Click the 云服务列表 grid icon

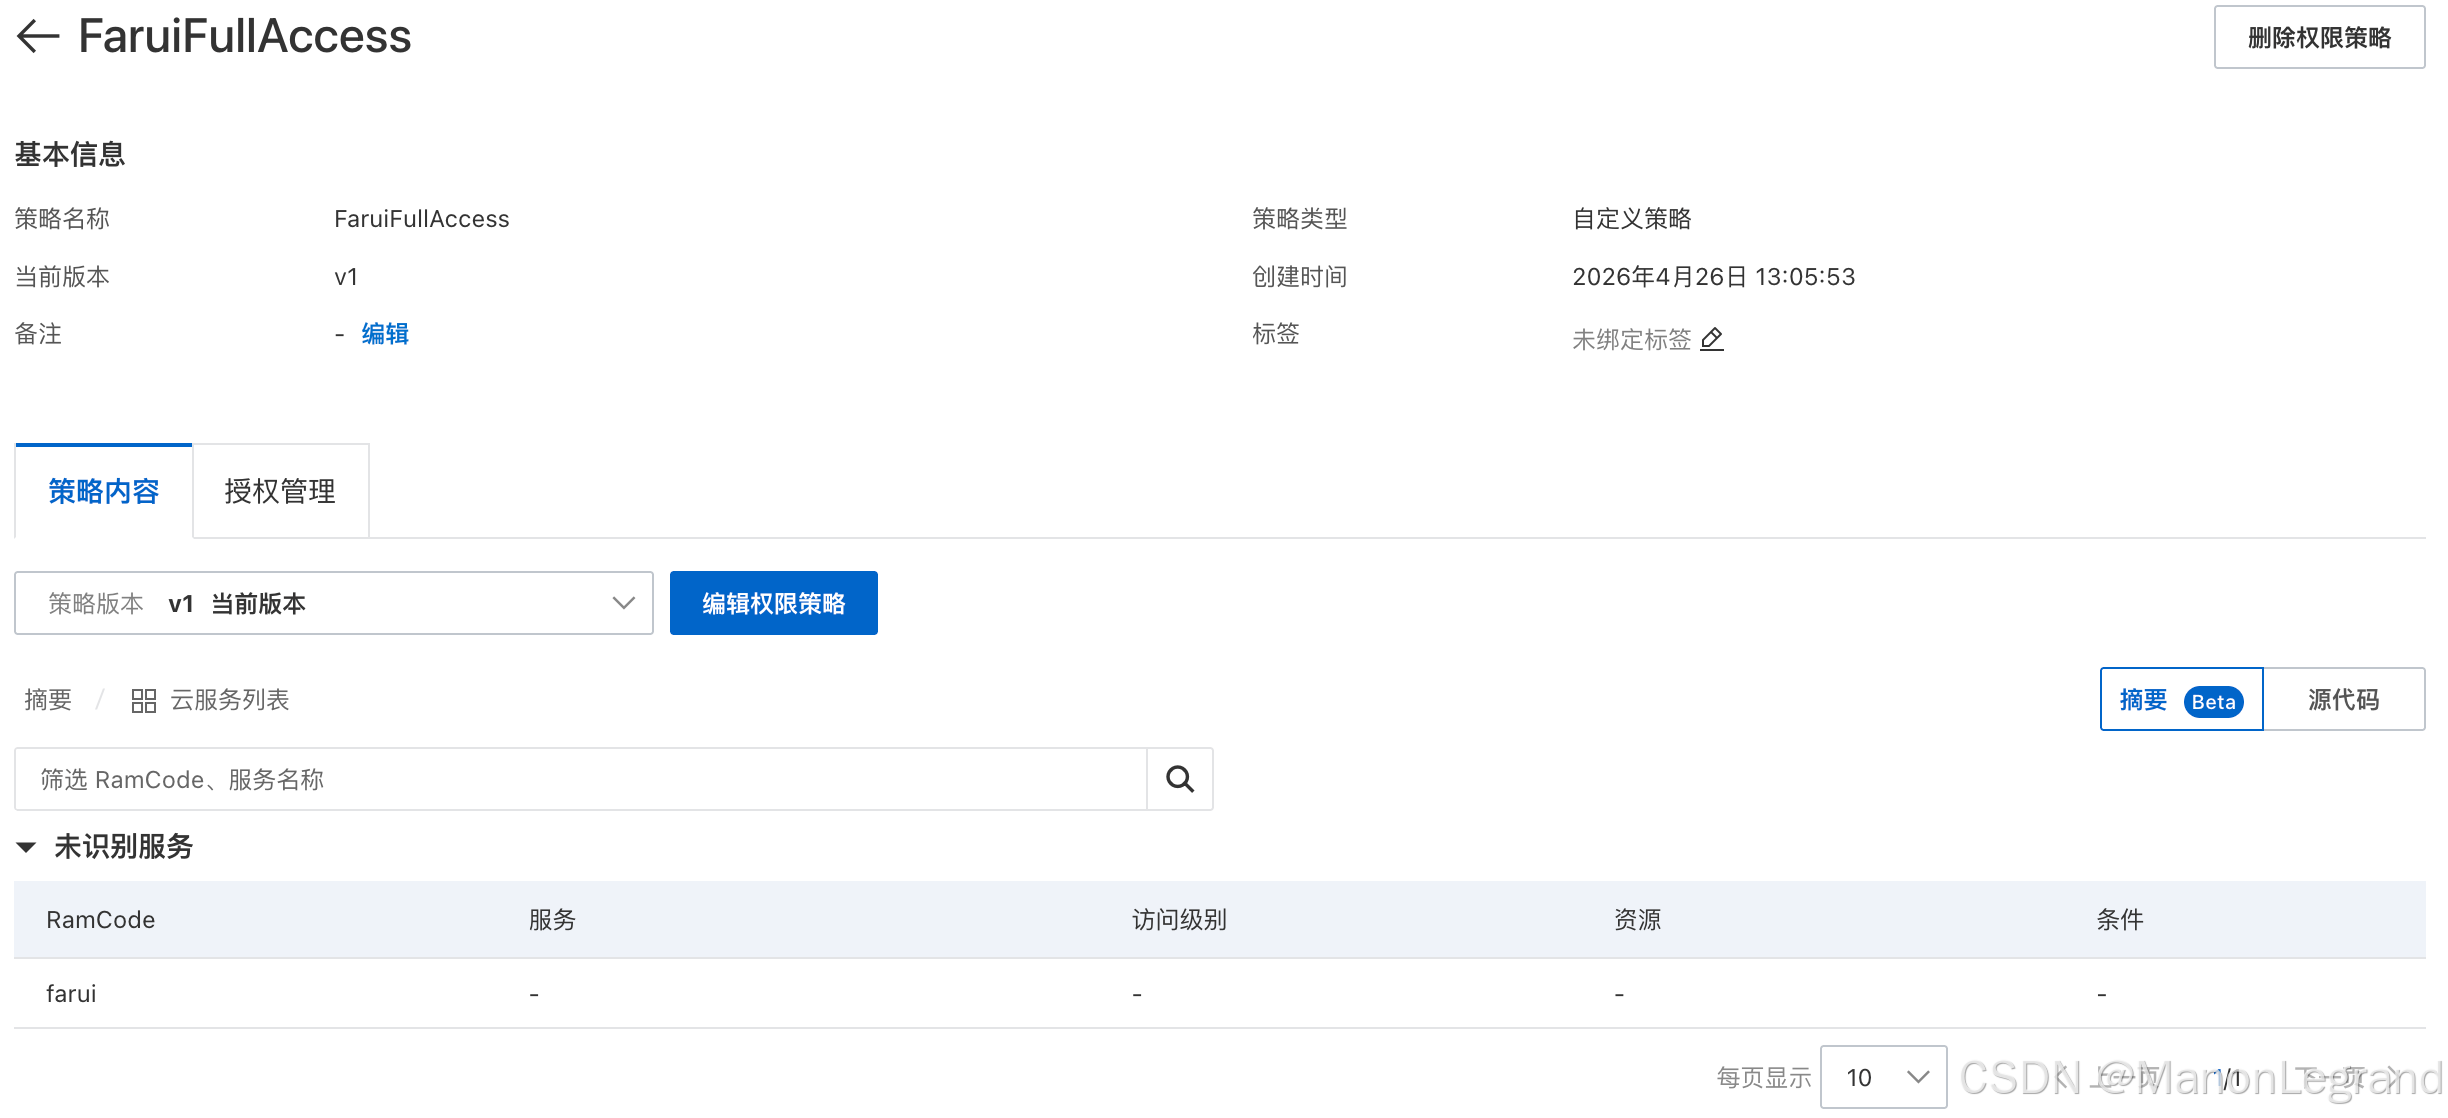[143, 700]
